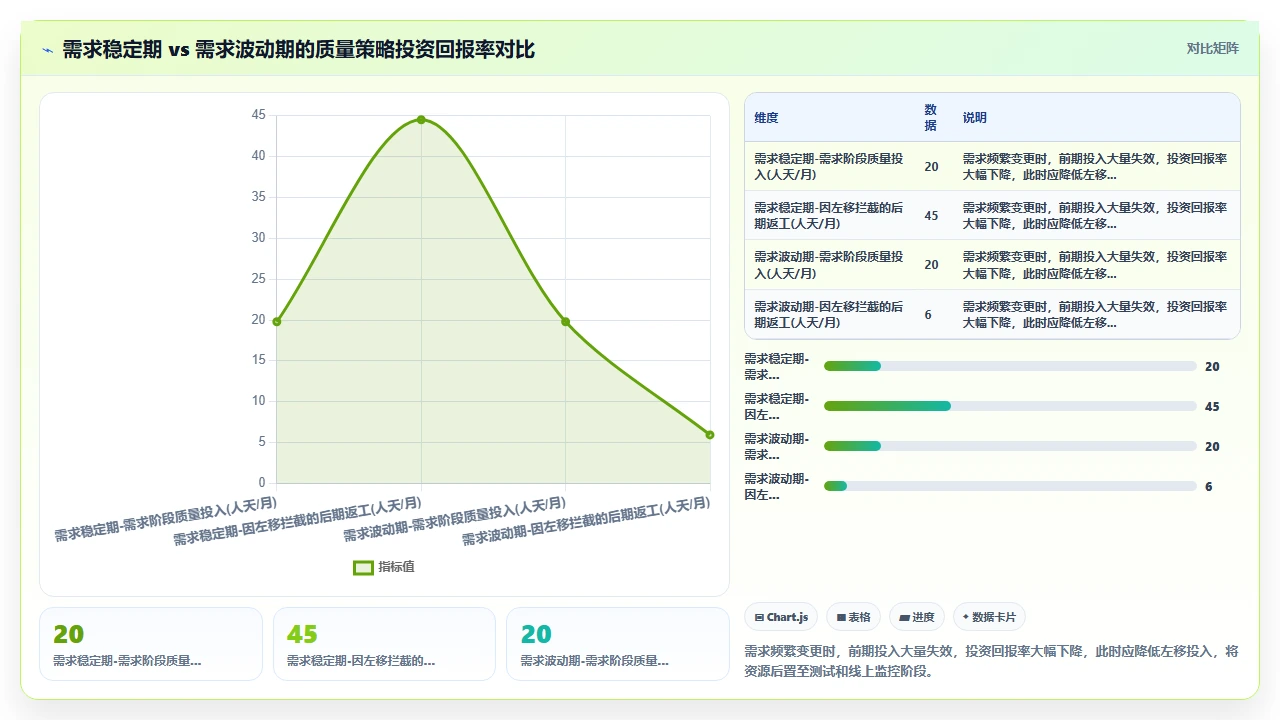Click the Chart.js tag icon
Viewport: 1280px width, 720px height.
point(759,618)
